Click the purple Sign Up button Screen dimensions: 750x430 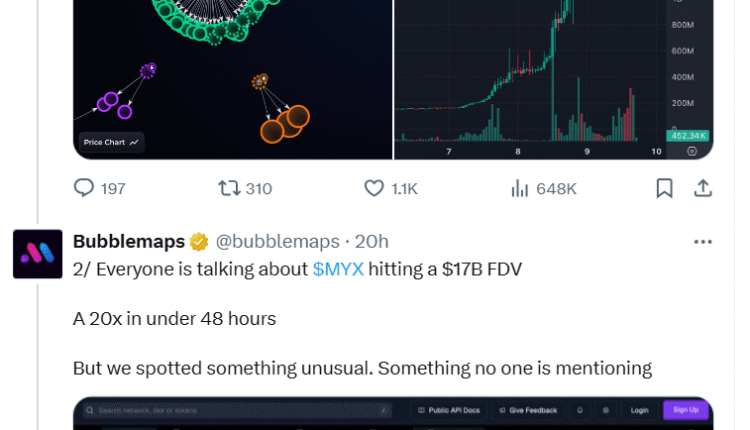pos(686,410)
